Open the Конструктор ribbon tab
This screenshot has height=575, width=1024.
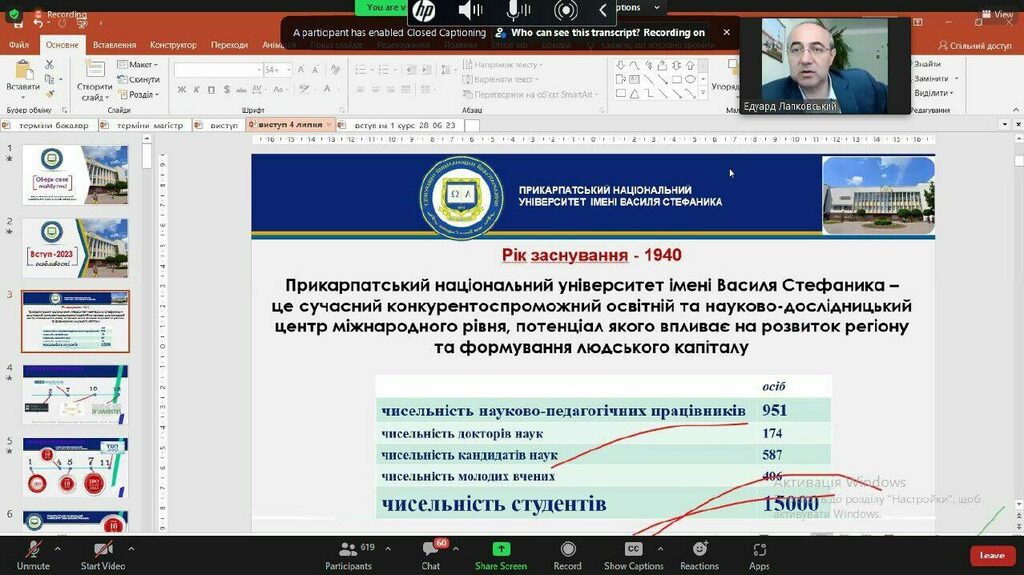point(173,45)
